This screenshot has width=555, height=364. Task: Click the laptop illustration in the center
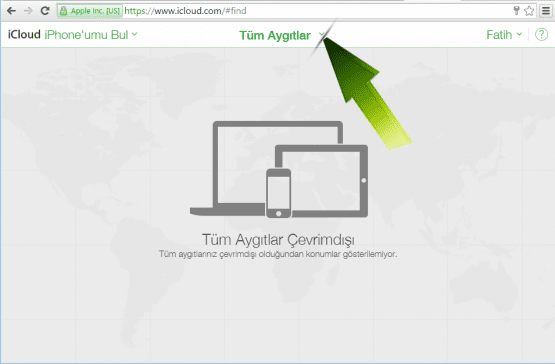248,168
